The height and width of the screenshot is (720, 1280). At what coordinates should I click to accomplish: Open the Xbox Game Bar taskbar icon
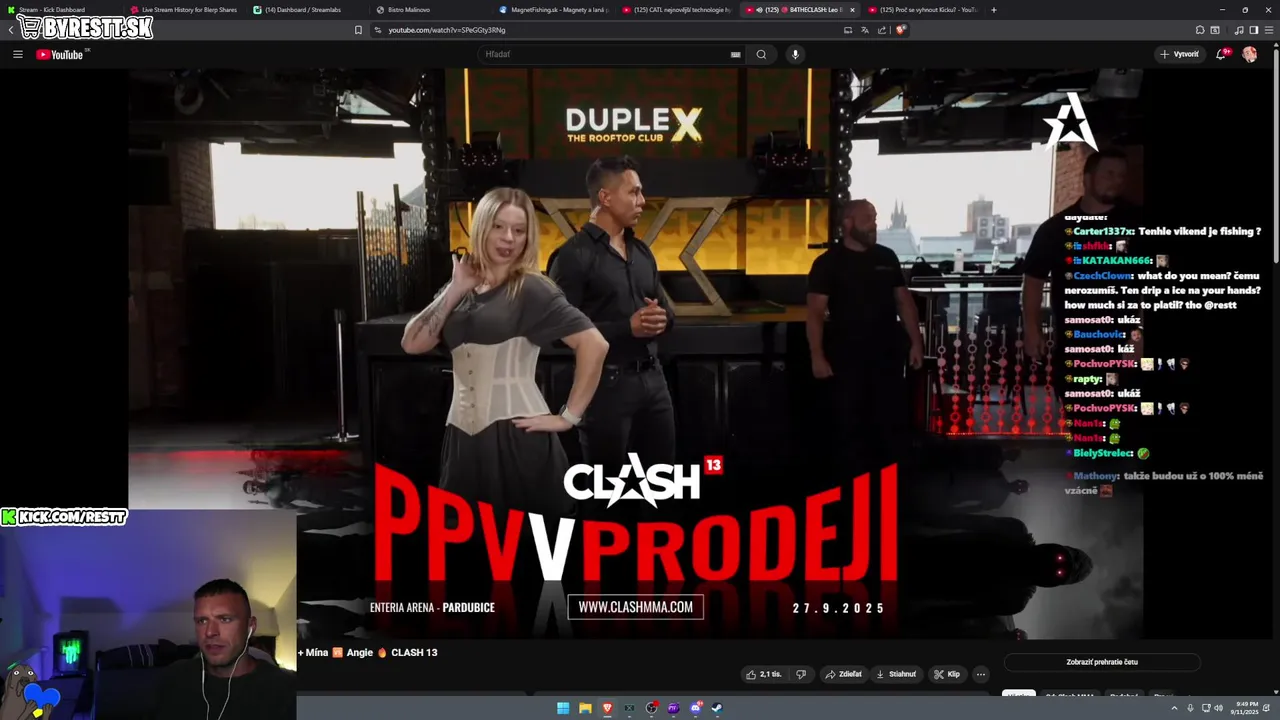pos(629,708)
